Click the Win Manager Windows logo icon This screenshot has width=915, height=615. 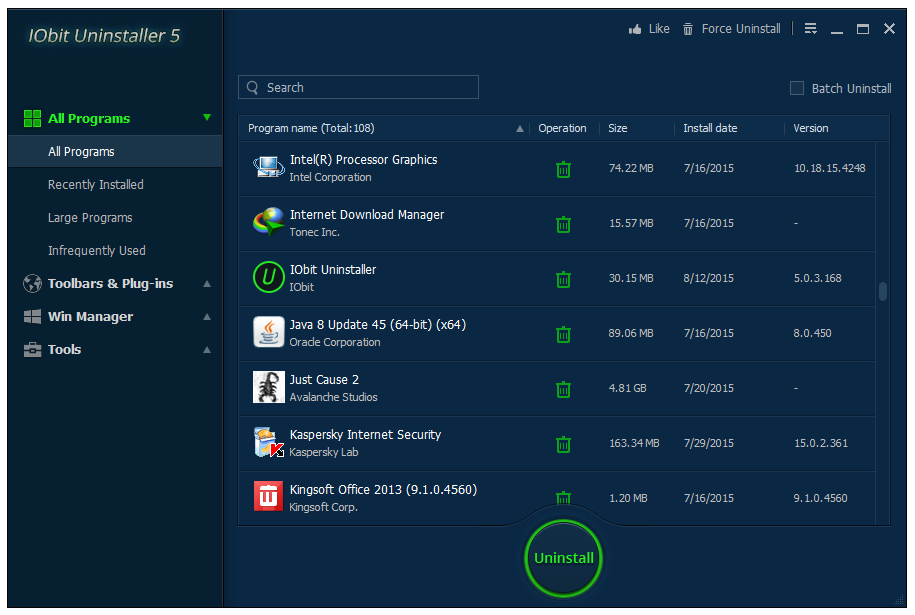(32, 317)
